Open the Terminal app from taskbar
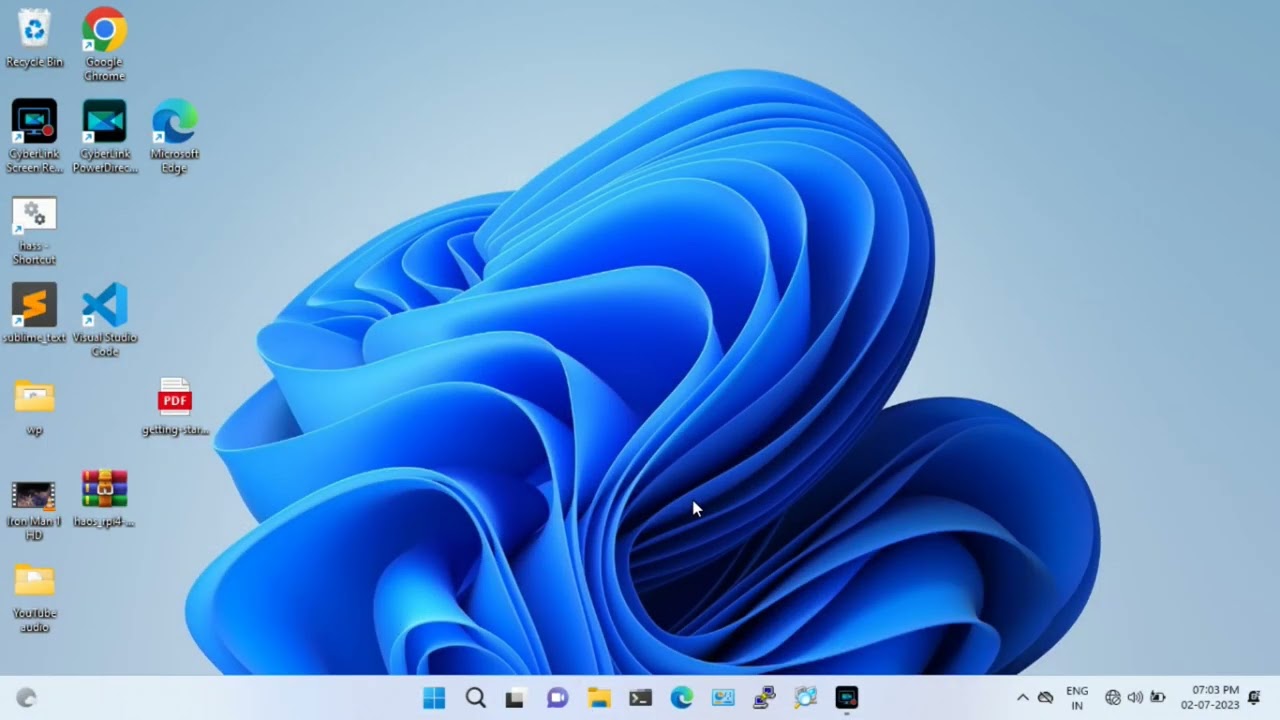 [640, 698]
